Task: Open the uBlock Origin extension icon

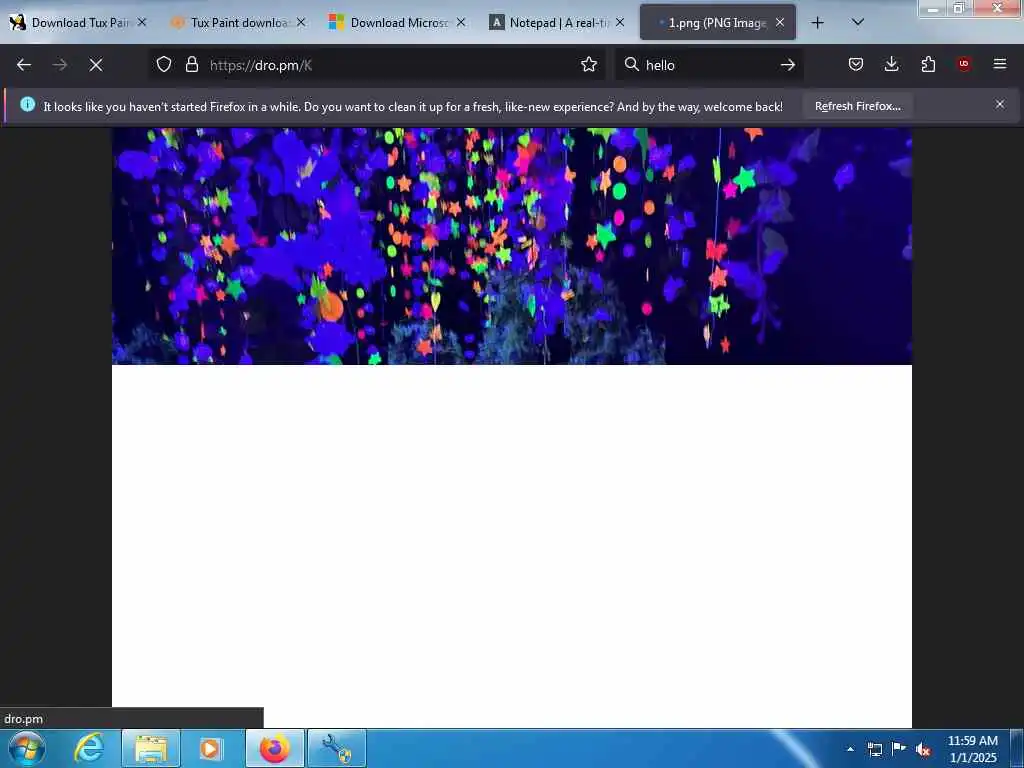Action: tap(964, 64)
